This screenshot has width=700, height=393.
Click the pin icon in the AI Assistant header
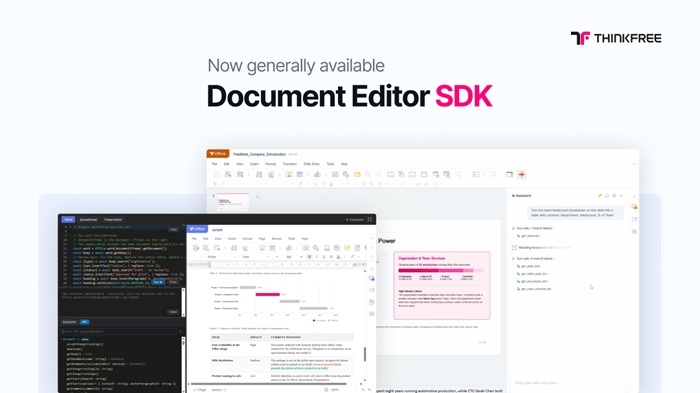coord(600,196)
